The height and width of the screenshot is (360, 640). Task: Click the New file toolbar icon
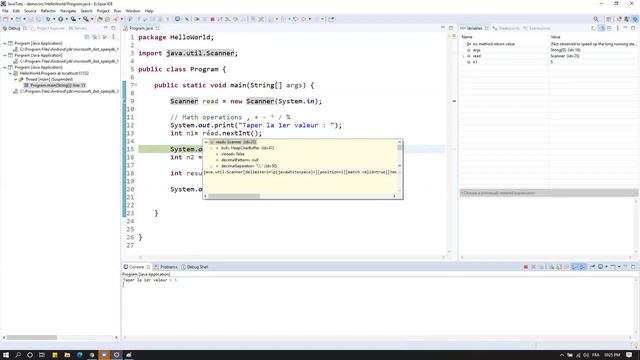point(6,19)
